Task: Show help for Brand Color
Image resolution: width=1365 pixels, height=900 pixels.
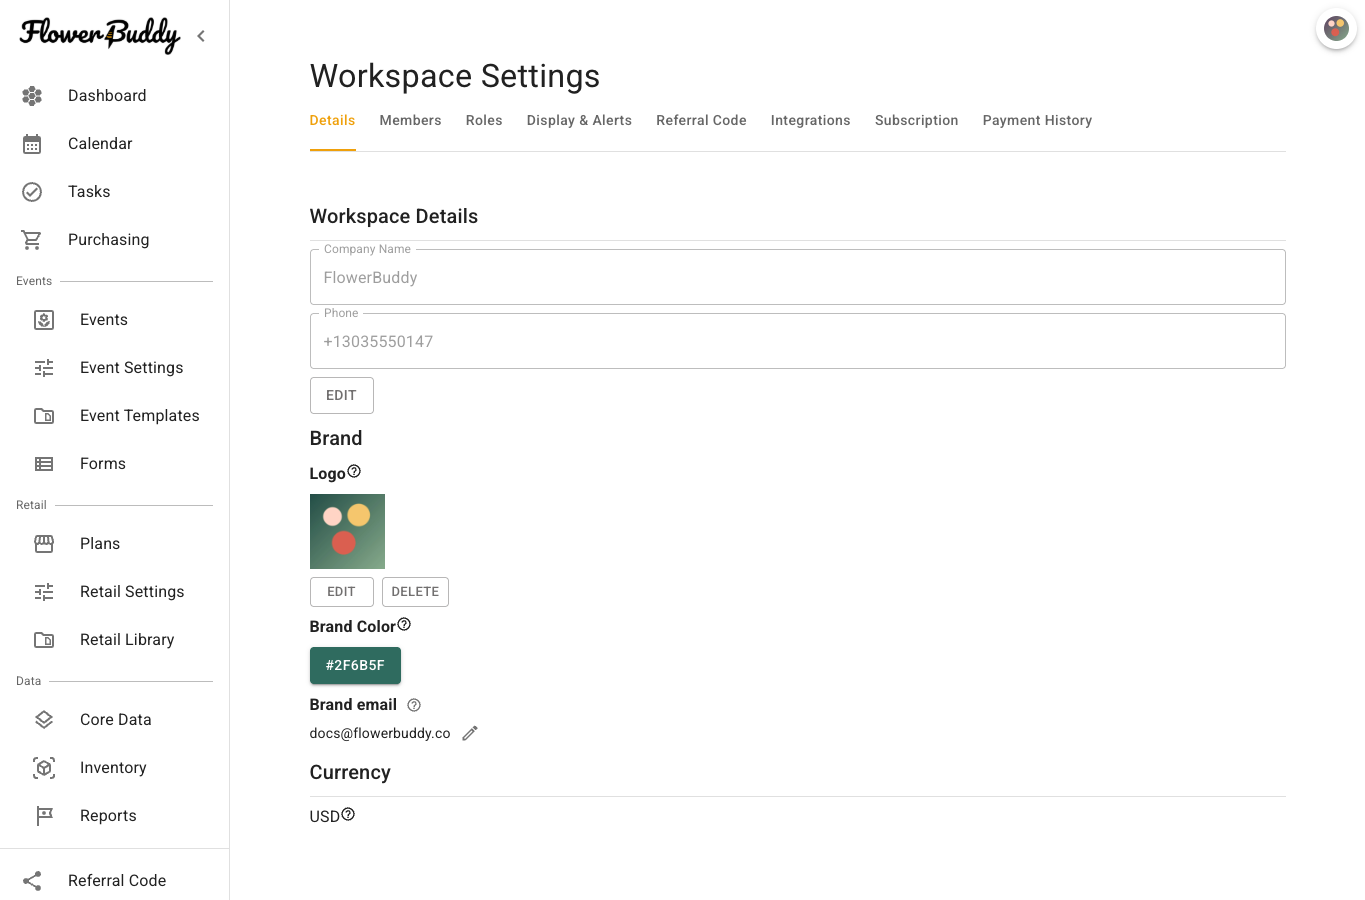Action: tap(404, 624)
